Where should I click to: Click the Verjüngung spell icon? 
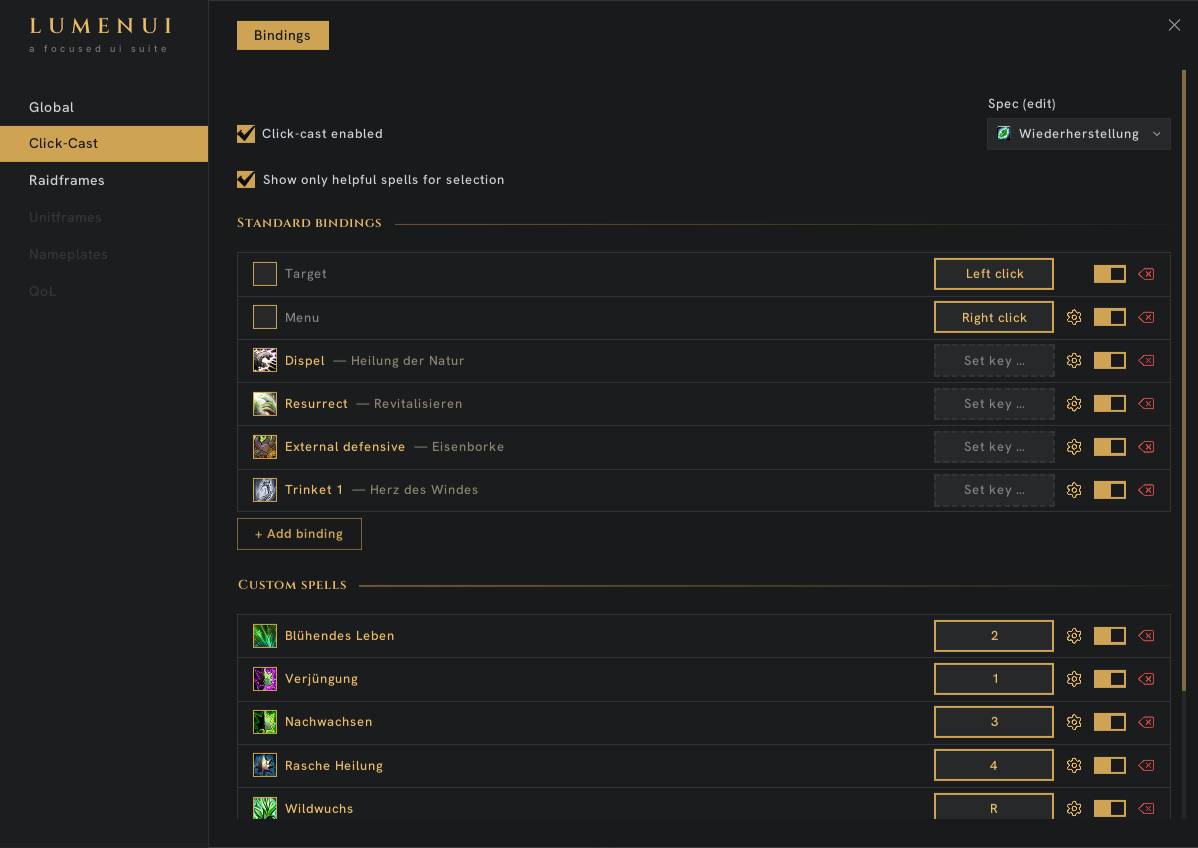[x=265, y=678]
